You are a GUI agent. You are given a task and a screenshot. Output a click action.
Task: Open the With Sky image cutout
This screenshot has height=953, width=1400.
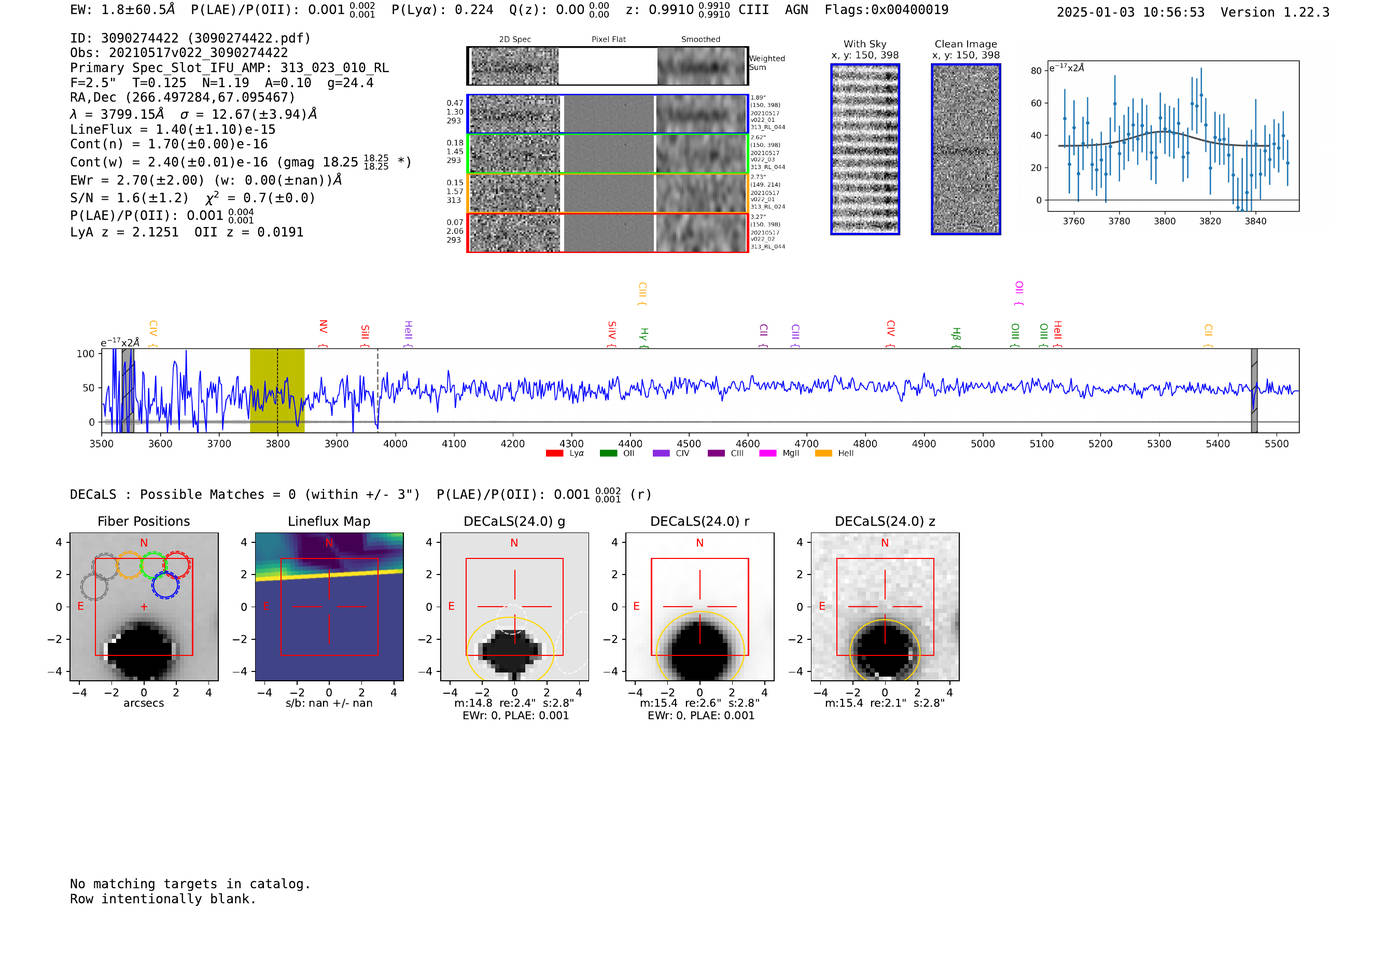click(865, 149)
